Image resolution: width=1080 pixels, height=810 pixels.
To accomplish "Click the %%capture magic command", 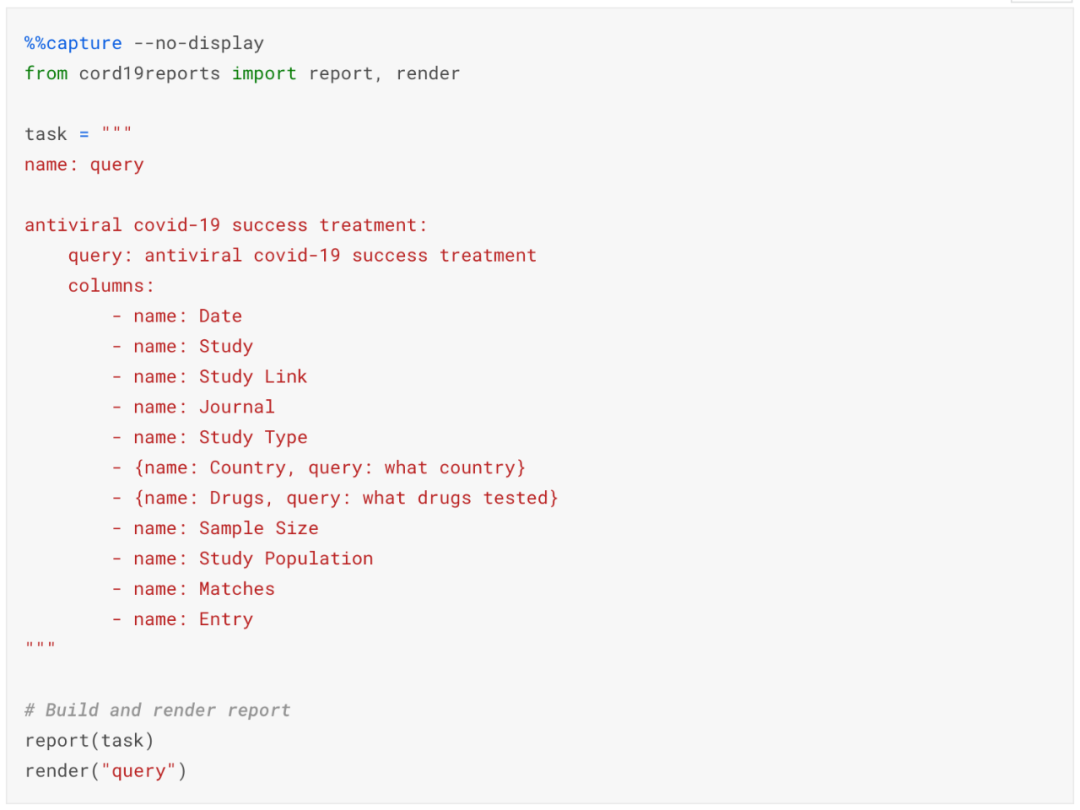I will pos(73,43).
